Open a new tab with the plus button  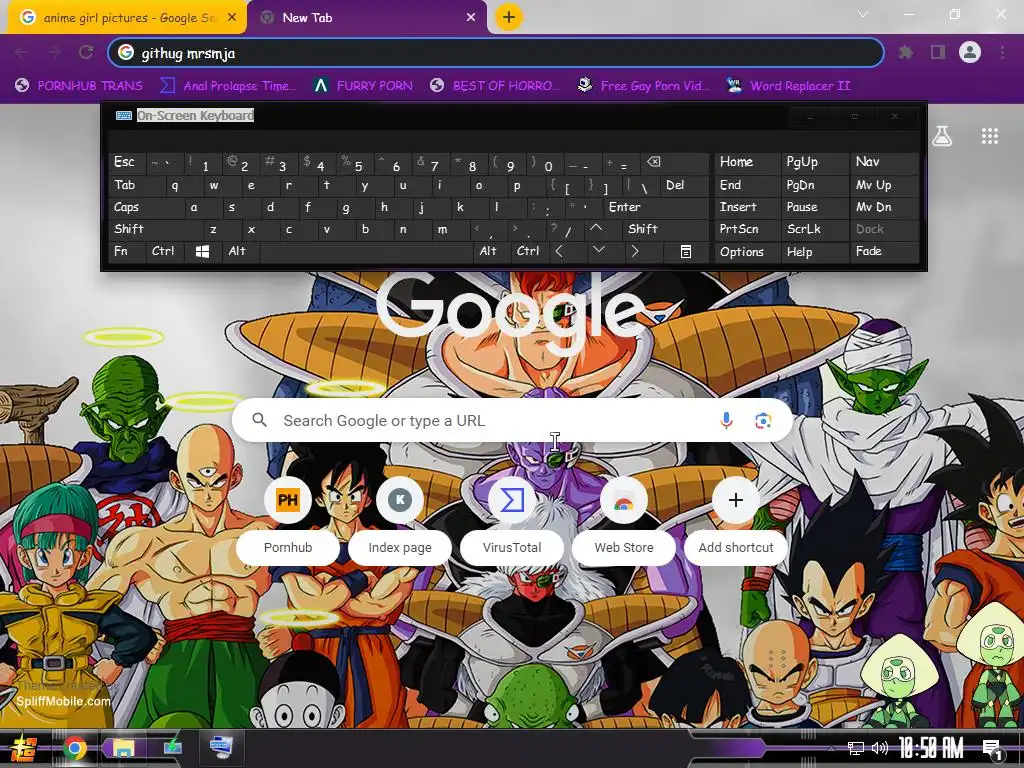pos(509,17)
